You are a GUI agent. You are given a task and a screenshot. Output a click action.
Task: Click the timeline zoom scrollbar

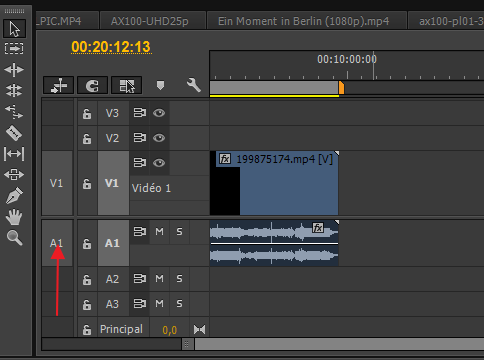[x=339, y=344]
